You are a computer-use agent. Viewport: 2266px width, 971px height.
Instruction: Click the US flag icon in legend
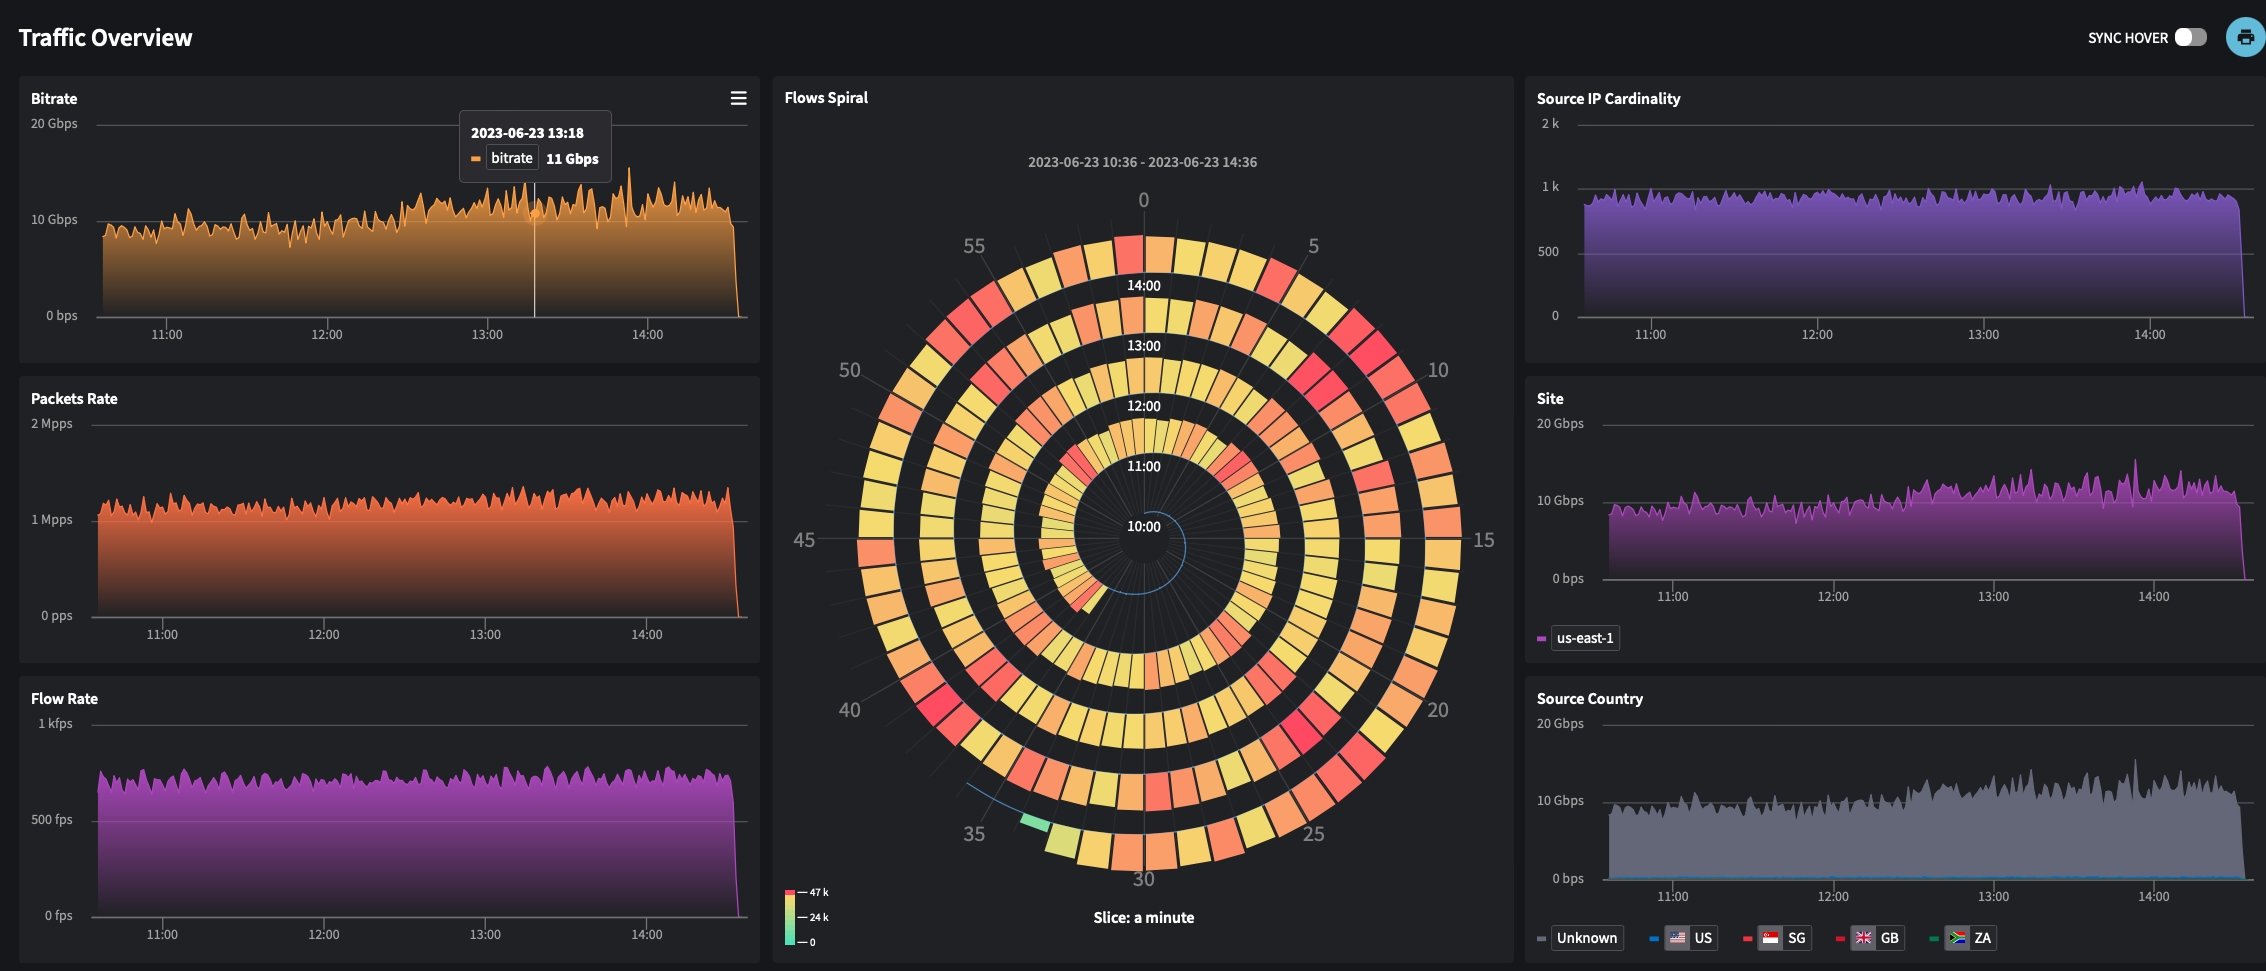point(1677,938)
